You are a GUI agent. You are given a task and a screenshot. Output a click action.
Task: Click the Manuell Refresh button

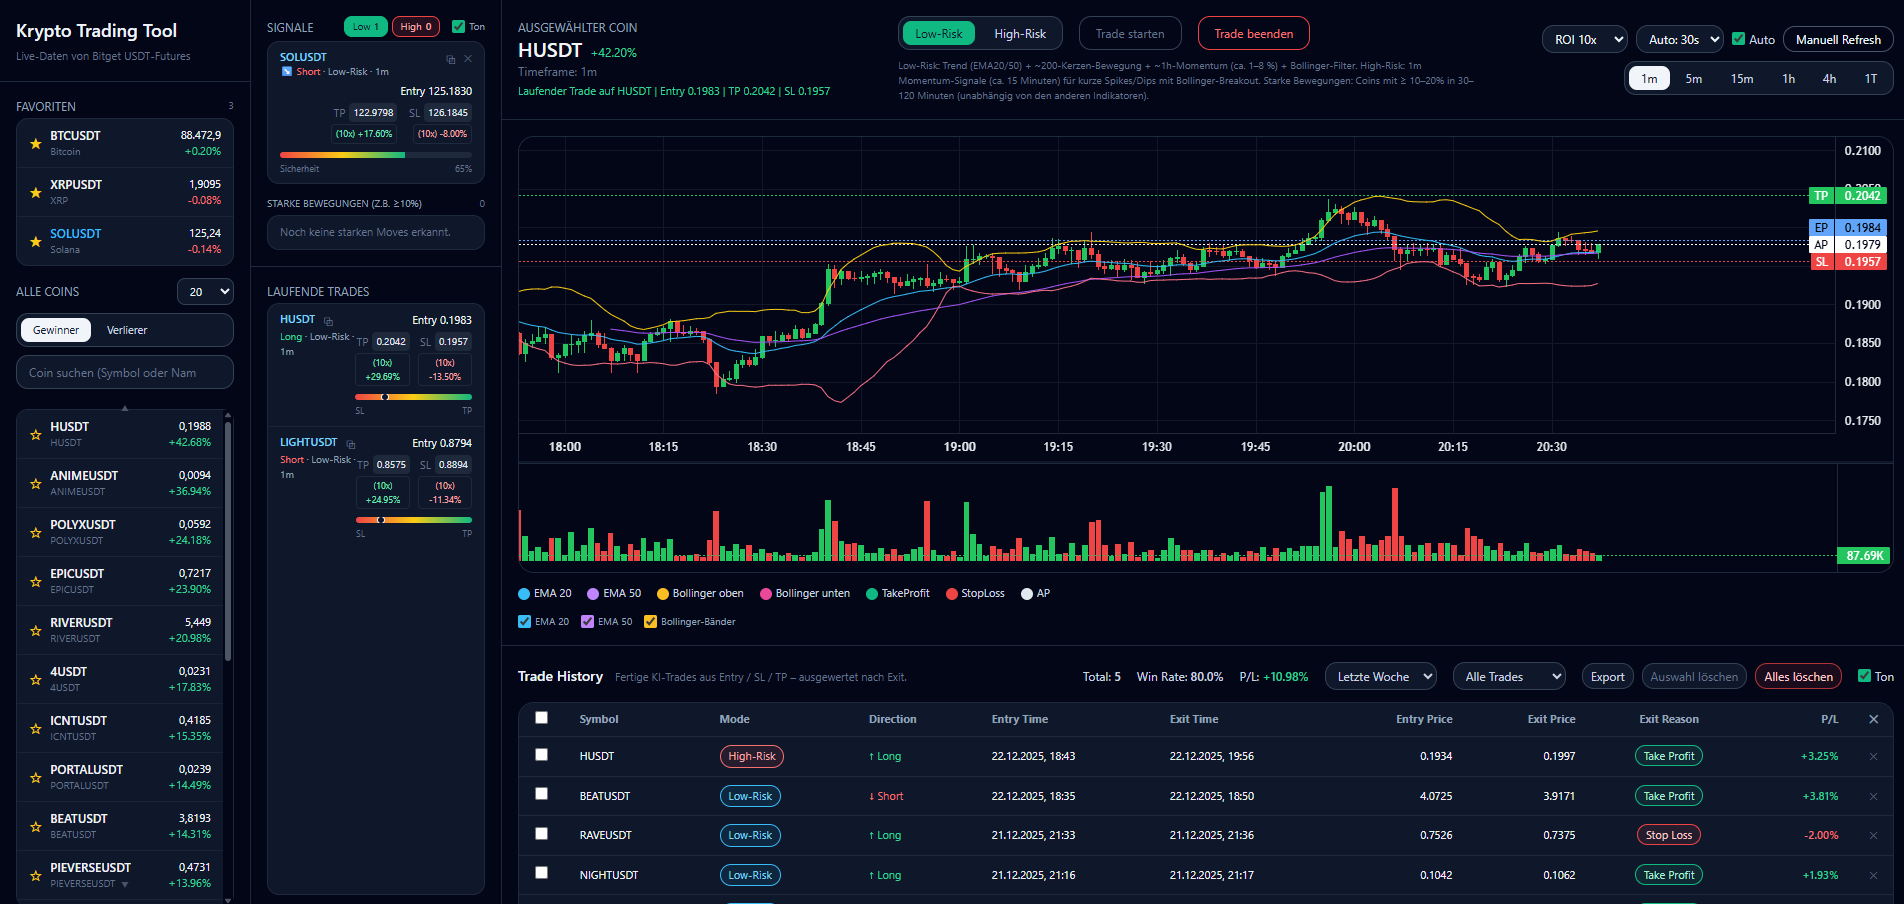click(1837, 40)
